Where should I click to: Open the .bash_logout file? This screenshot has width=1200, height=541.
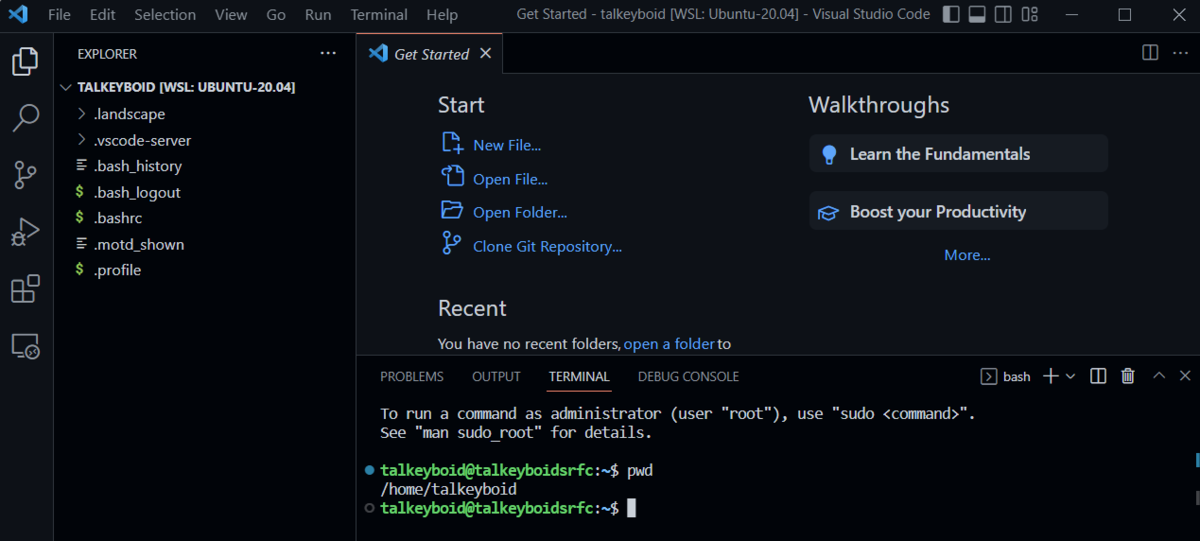204,192
